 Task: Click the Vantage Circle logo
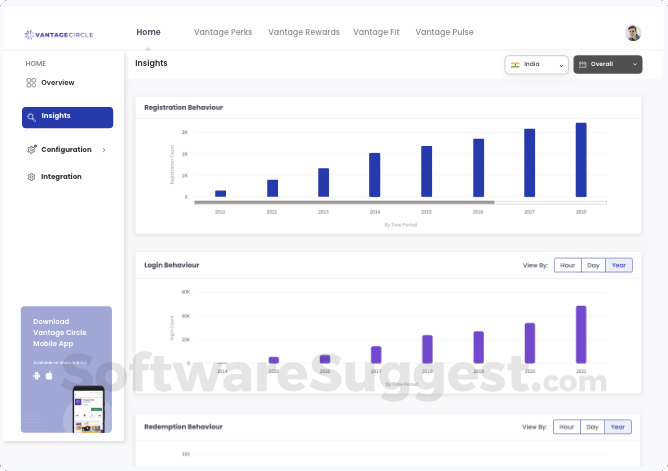59,35
